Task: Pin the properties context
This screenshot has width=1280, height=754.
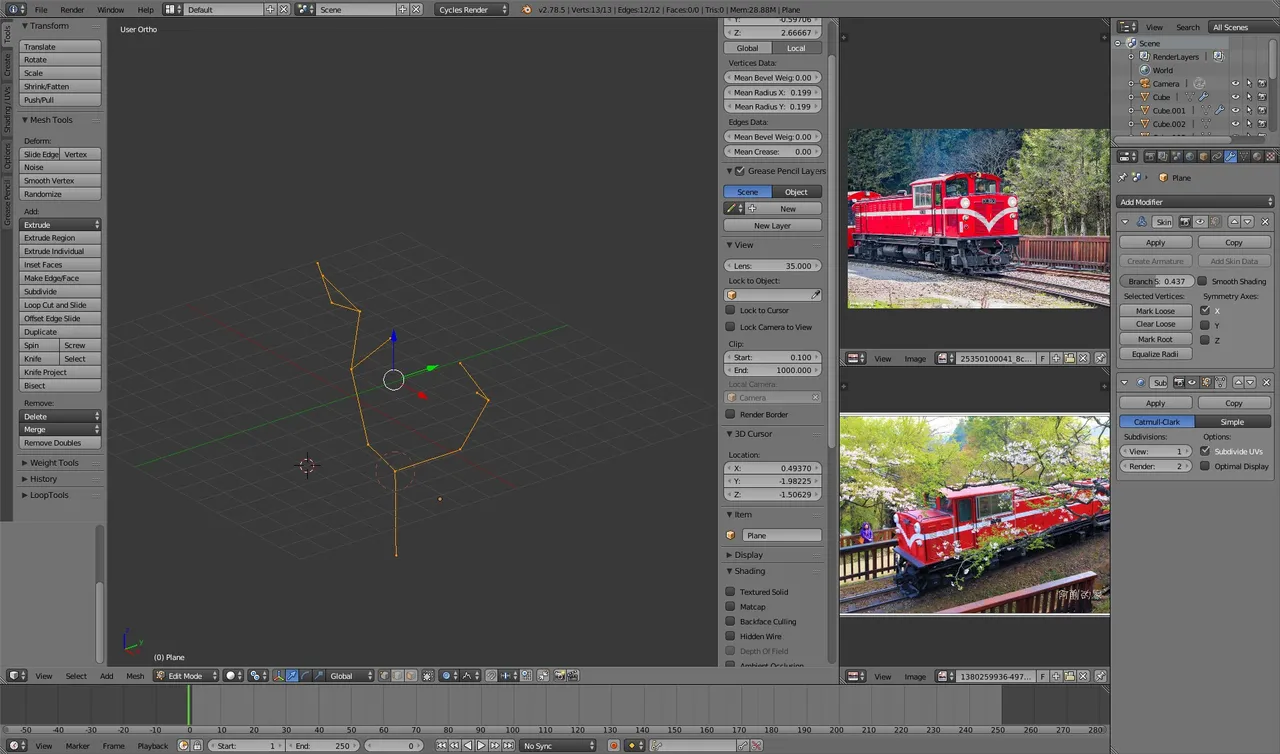Action: tap(1123, 177)
